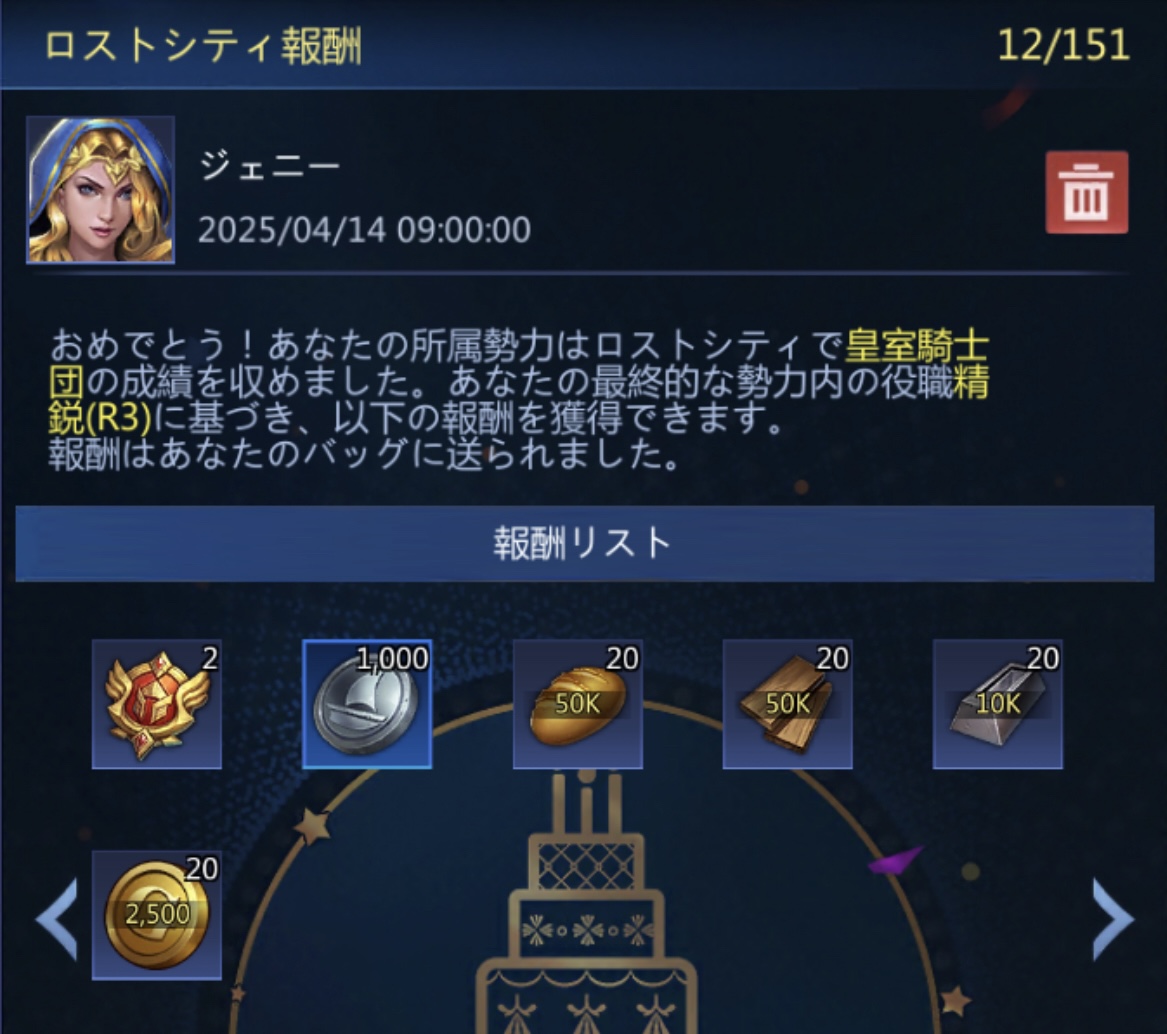Click the ロストシティ報酬 title
The image size is (1167, 1034).
point(203,46)
